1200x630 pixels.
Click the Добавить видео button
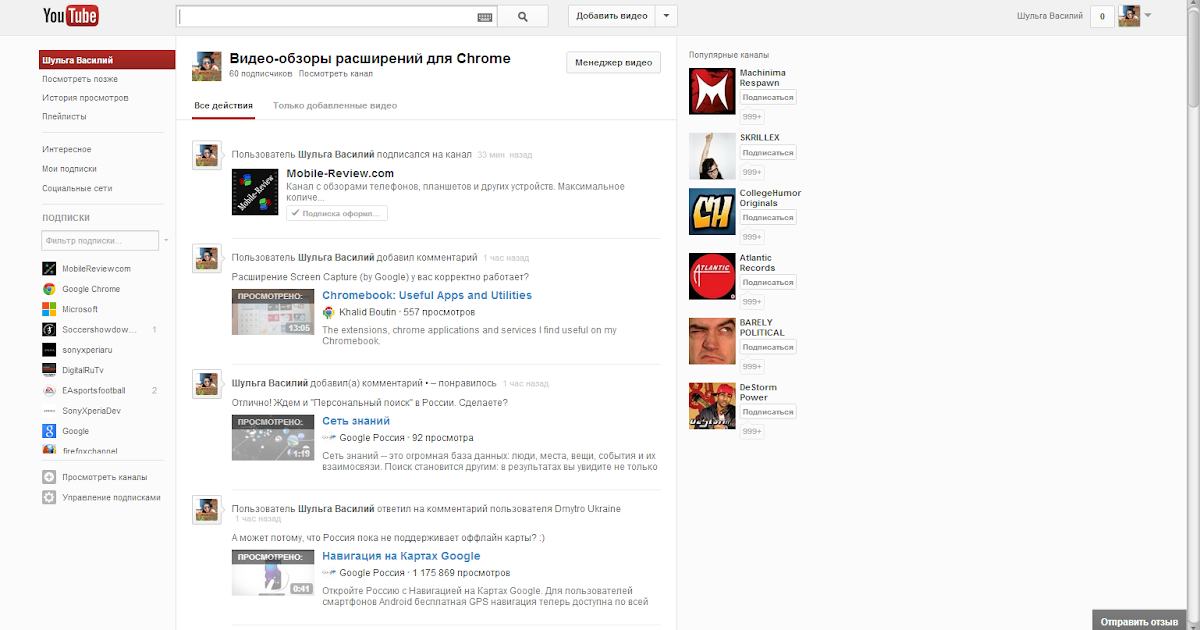point(612,16)
